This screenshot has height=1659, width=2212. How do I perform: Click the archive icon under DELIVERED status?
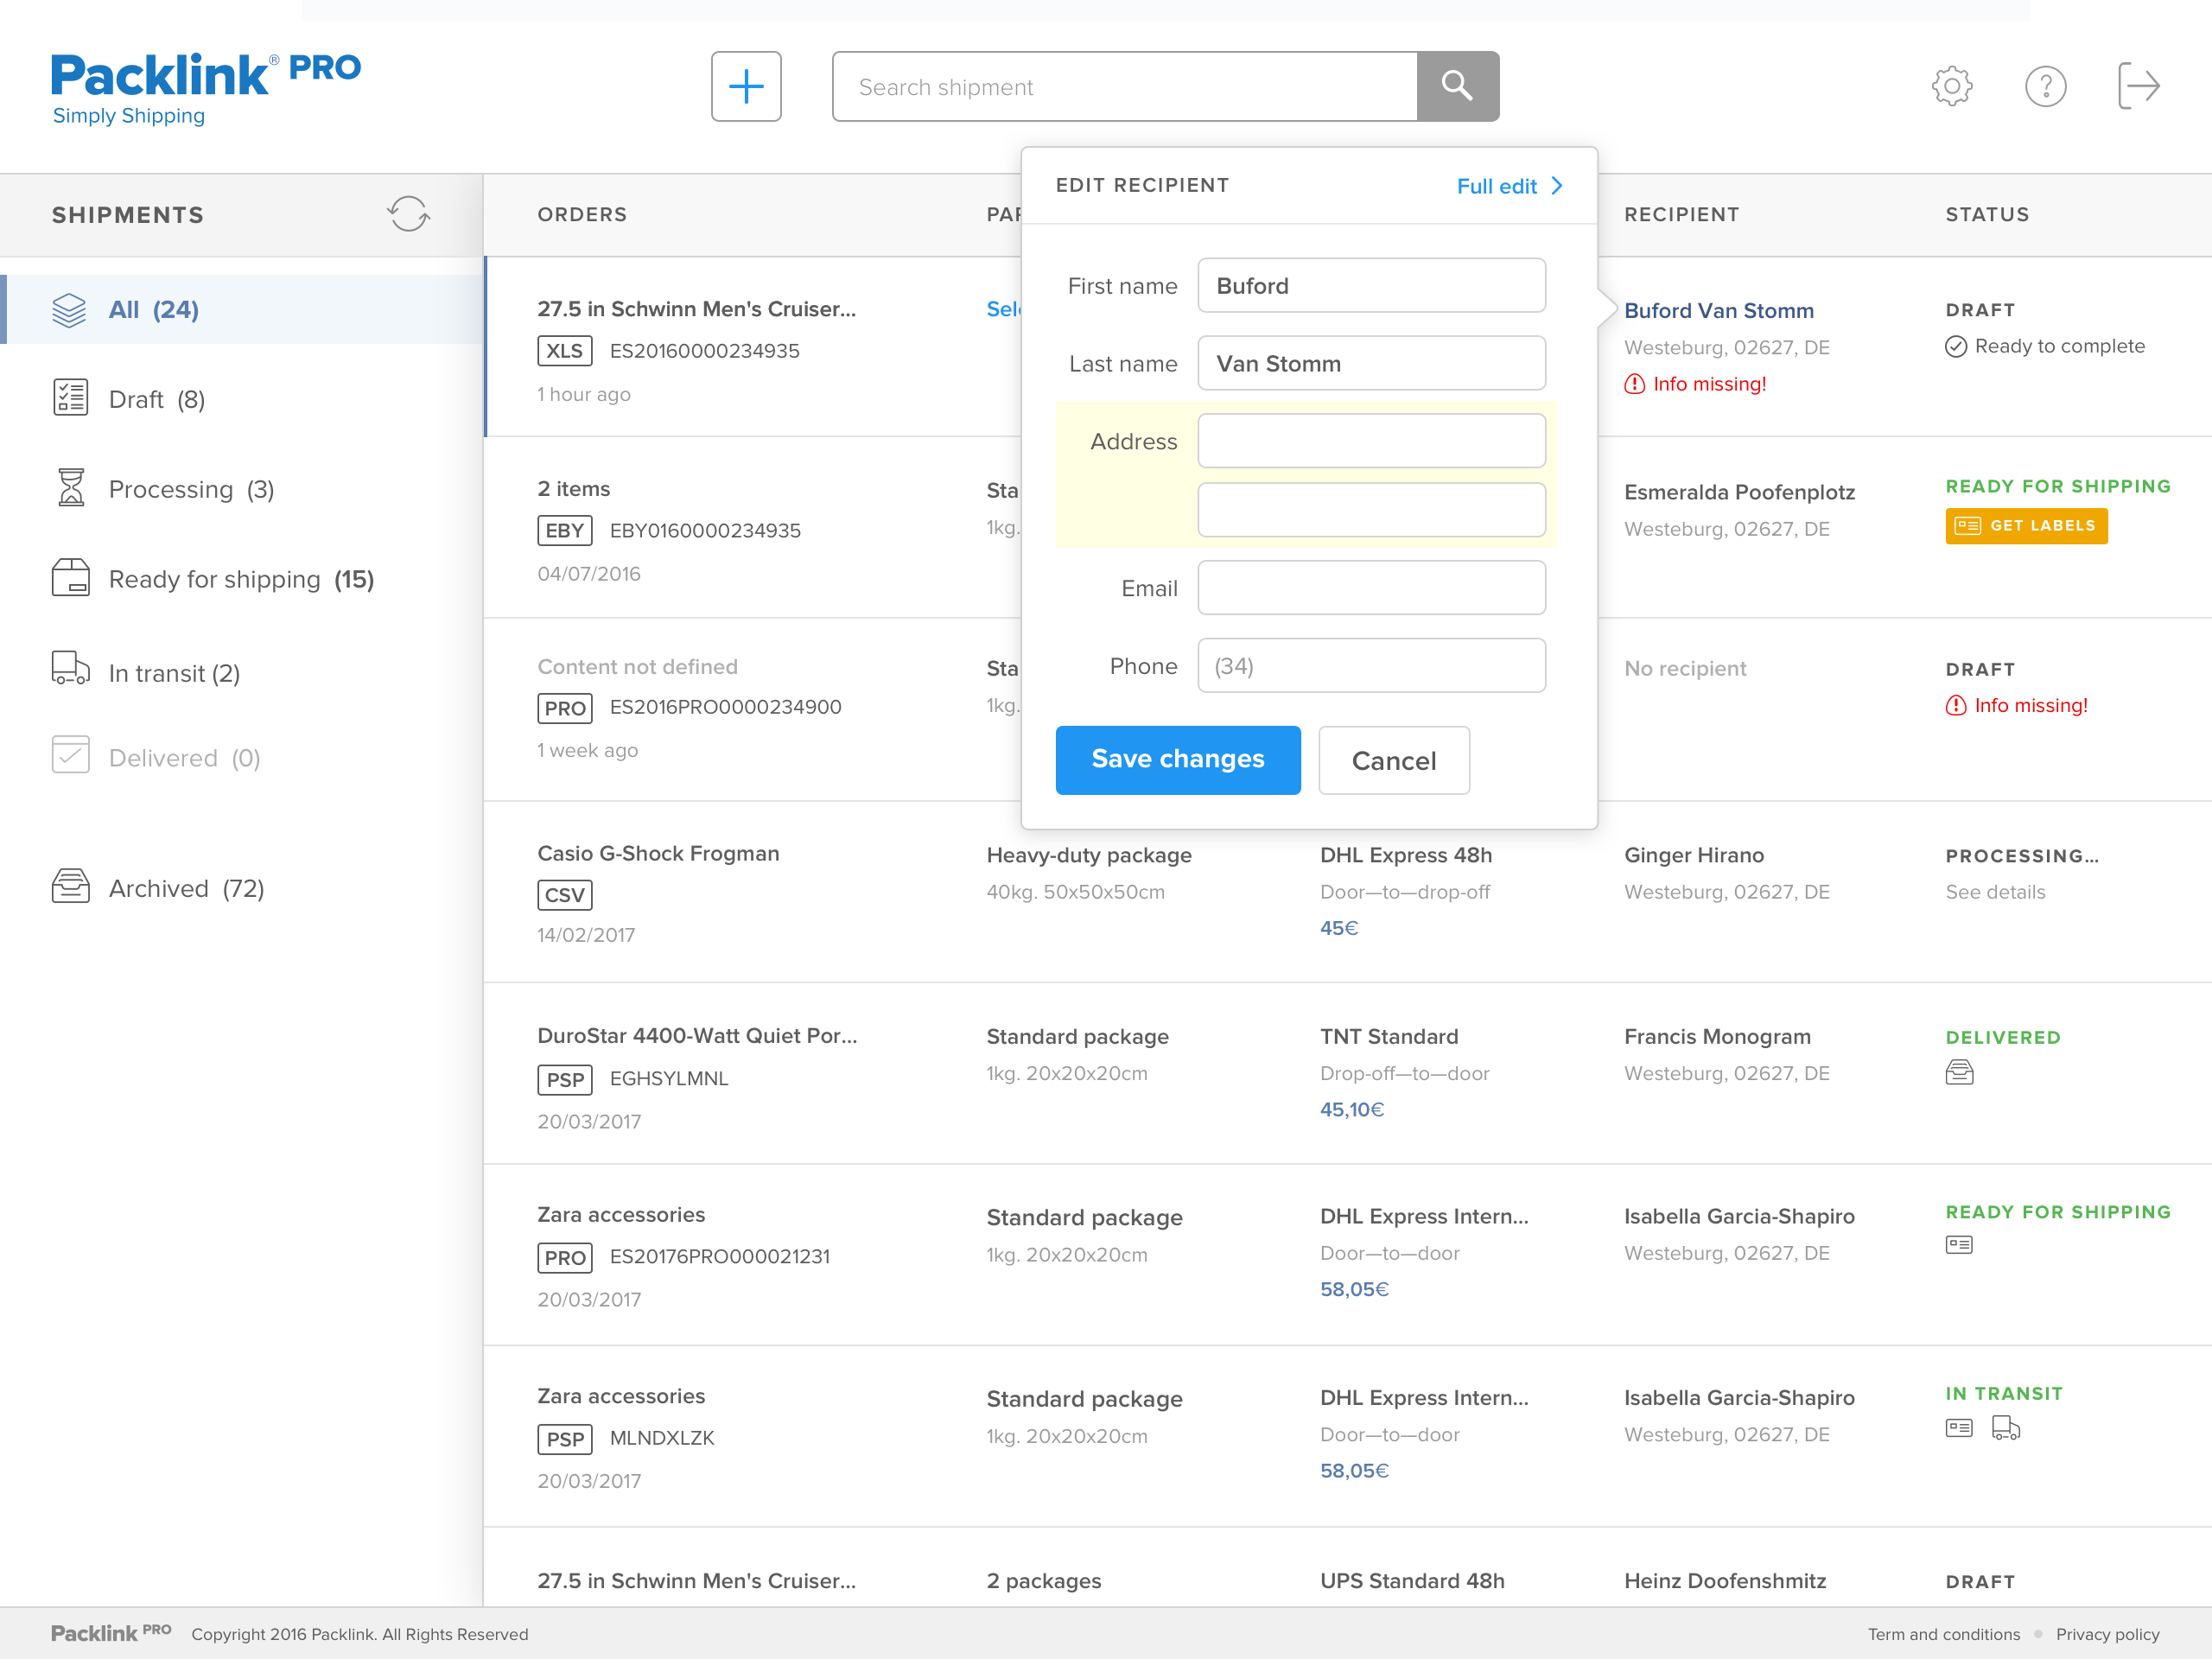pos(1959,1073)
